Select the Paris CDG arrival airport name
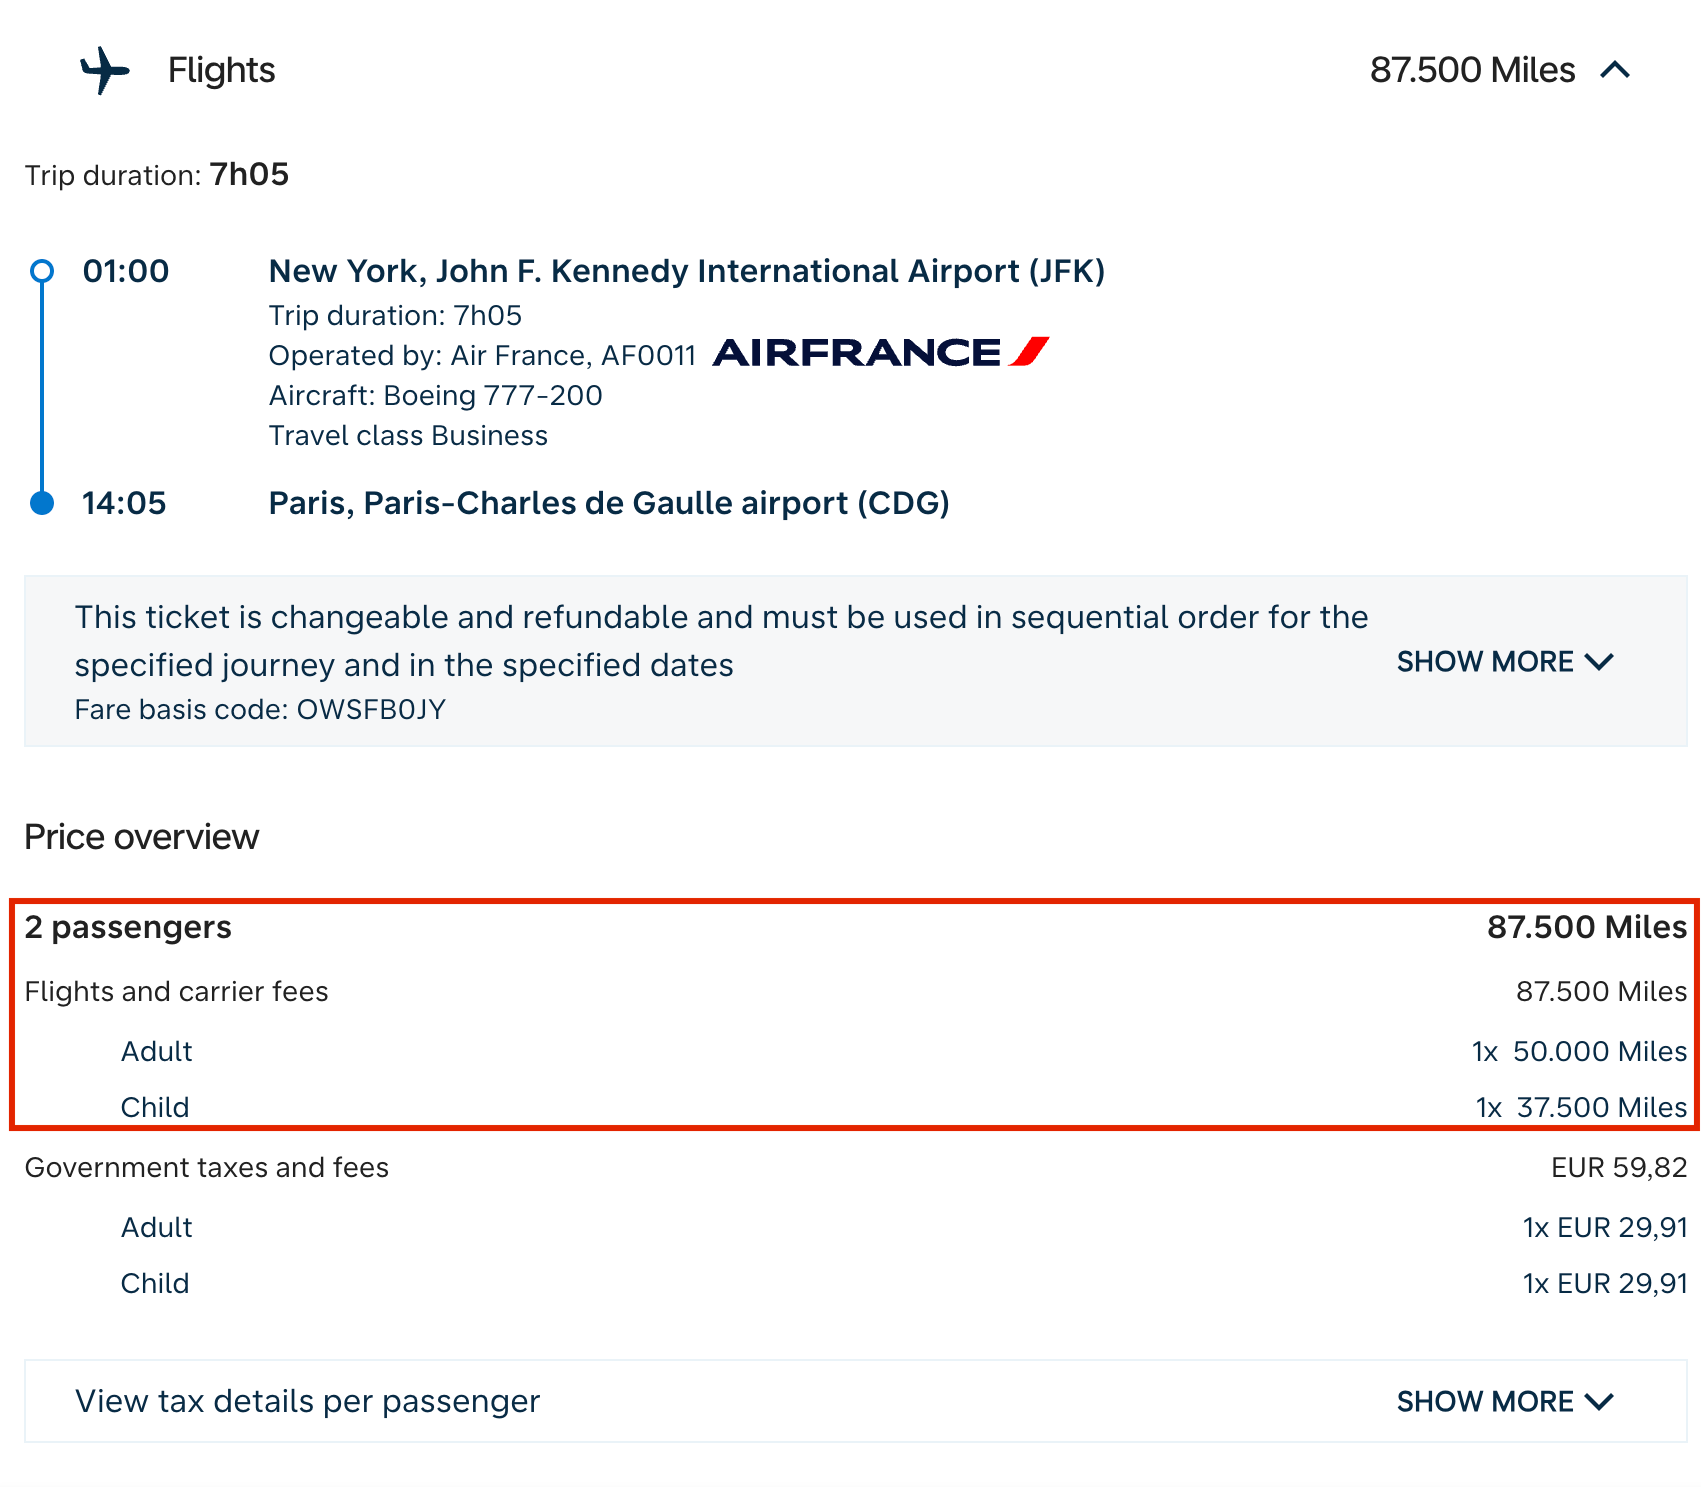 tap(608, 503)
